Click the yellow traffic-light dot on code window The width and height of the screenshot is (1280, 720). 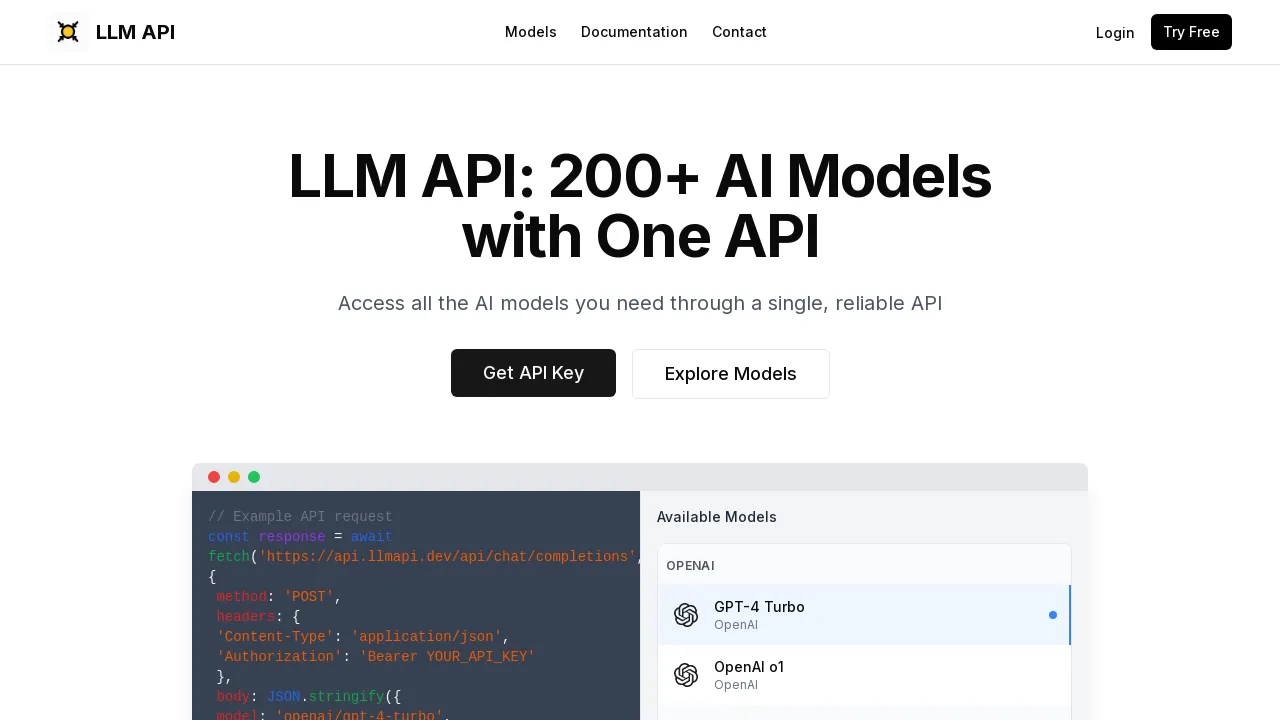(x=234, y=477)
